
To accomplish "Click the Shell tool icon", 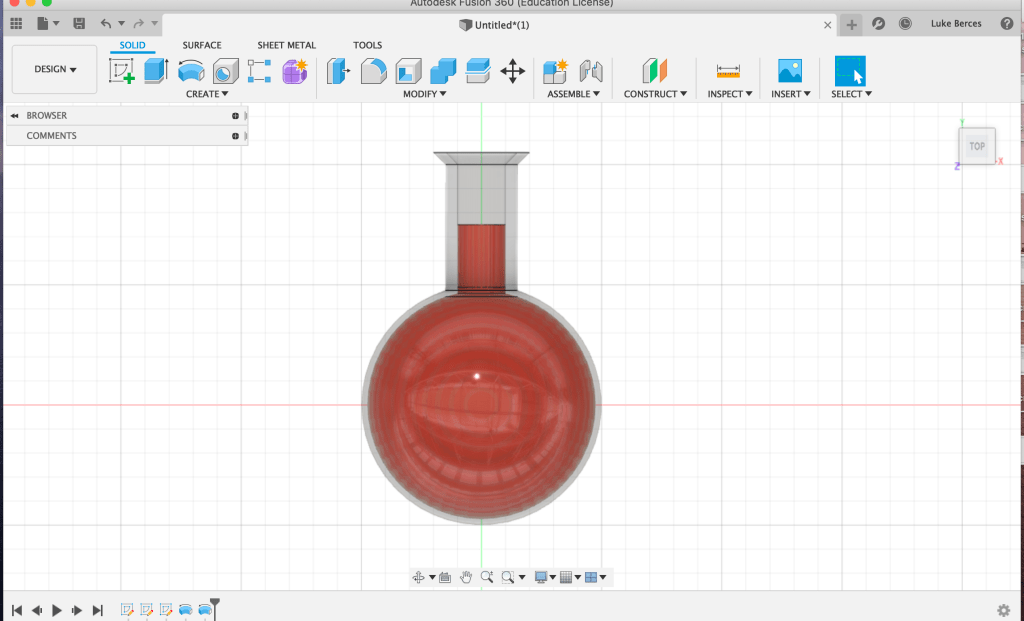I will [408, 71].
